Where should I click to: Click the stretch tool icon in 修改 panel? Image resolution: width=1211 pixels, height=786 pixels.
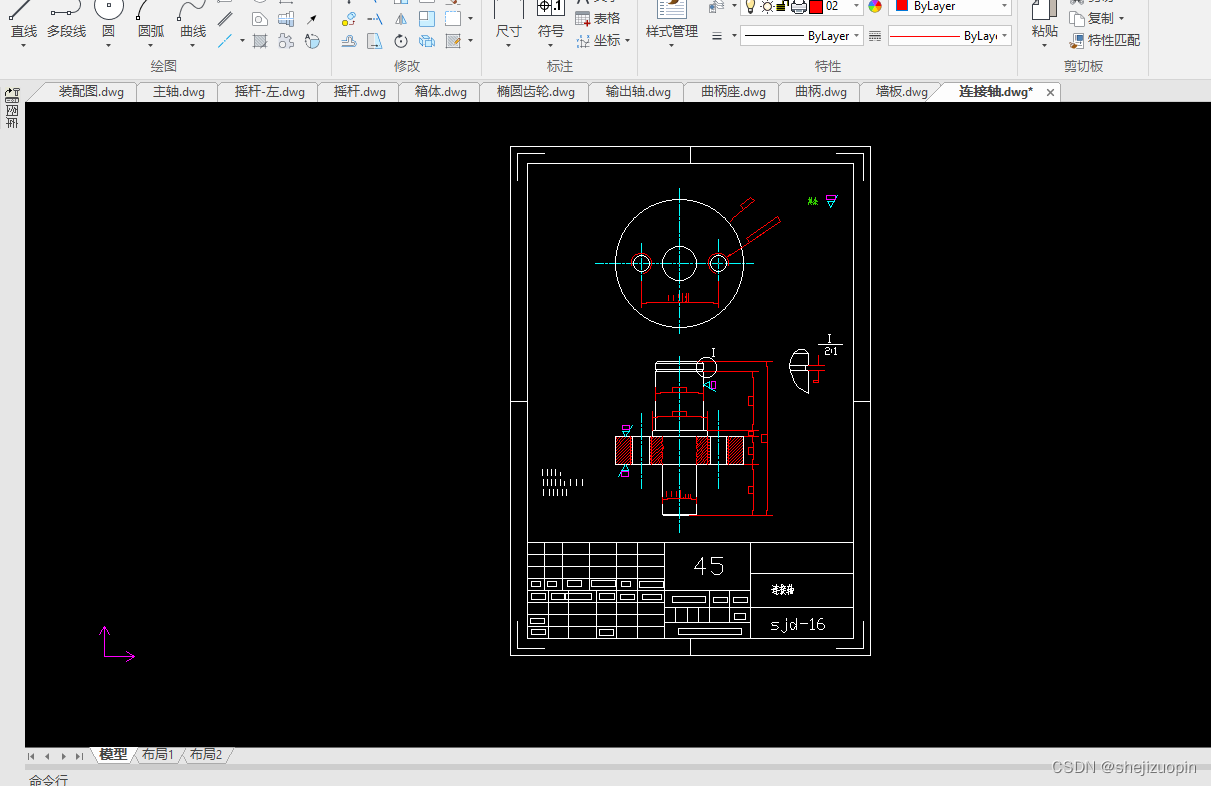point(375,41)
